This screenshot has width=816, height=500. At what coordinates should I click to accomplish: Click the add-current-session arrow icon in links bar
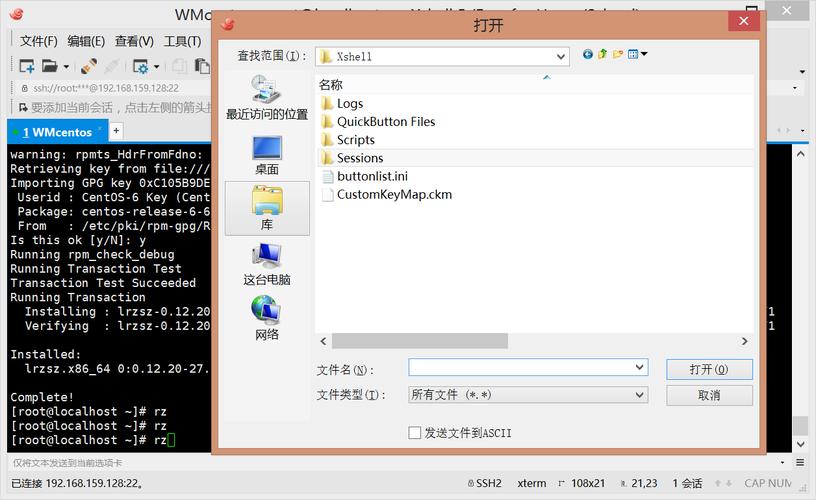pyautogui.click(x=23, y=108)
